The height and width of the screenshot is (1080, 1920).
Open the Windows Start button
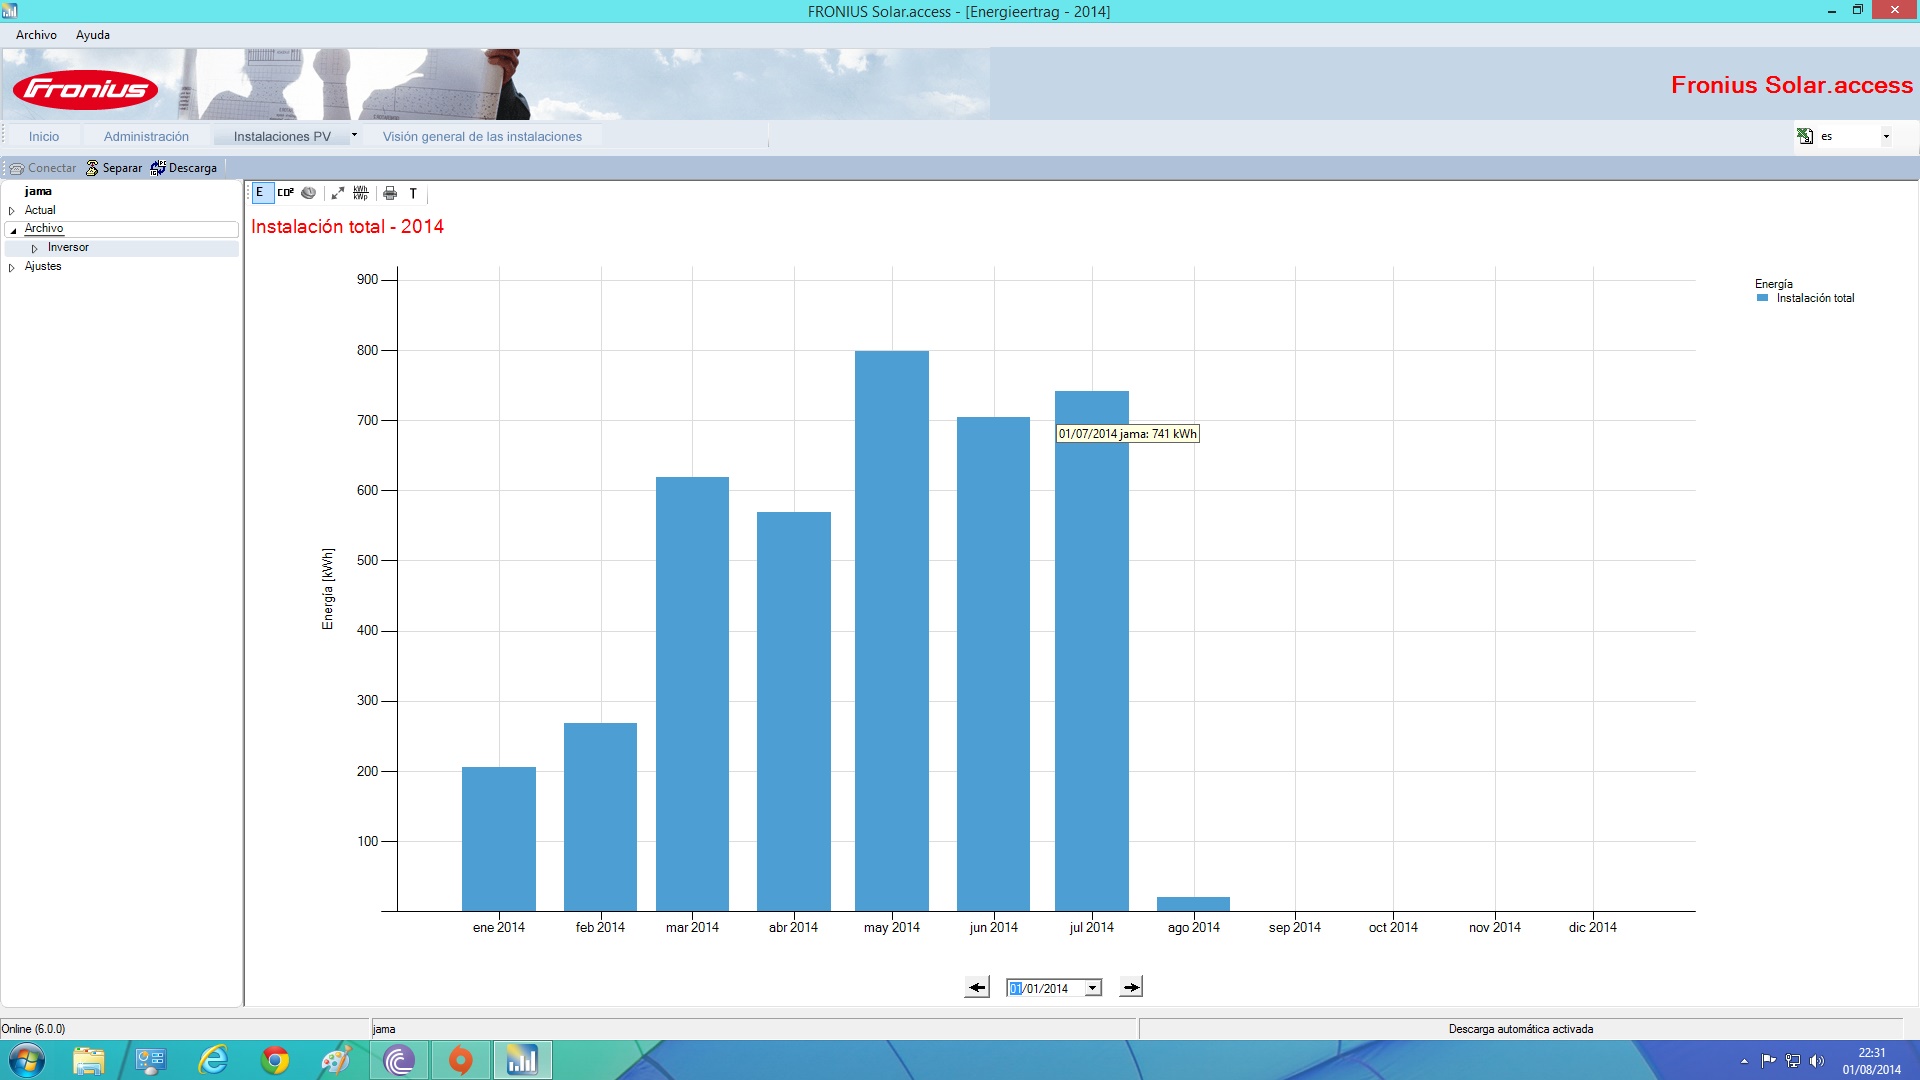tap(27, 1060)
